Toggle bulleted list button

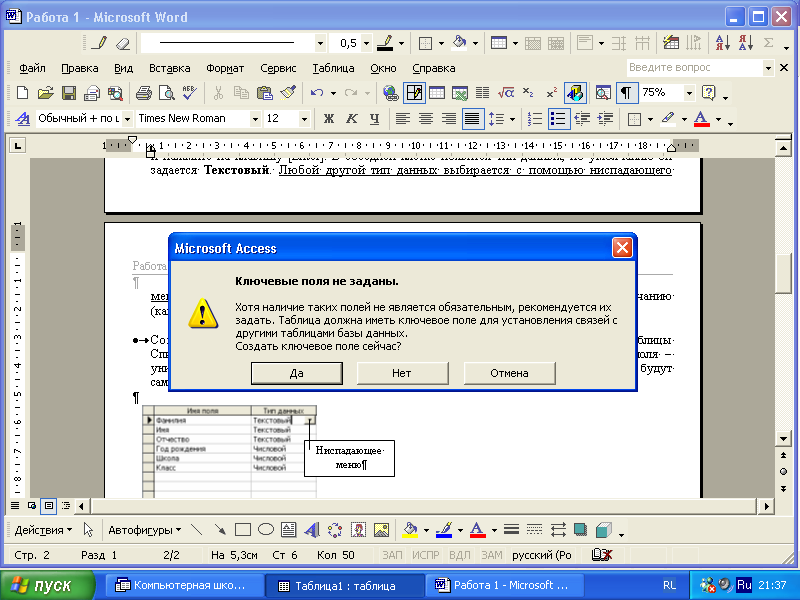tap(558, 119)
